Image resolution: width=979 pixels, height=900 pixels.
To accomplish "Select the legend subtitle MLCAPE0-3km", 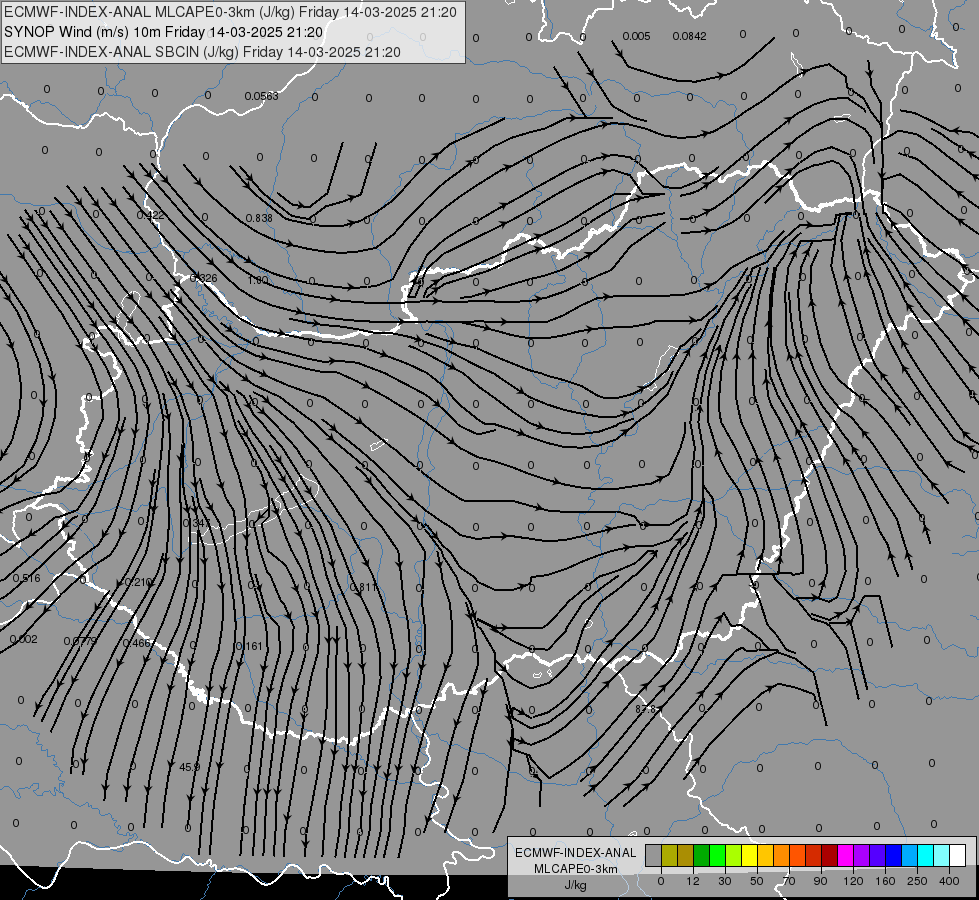I will click(x=576, y=868).
